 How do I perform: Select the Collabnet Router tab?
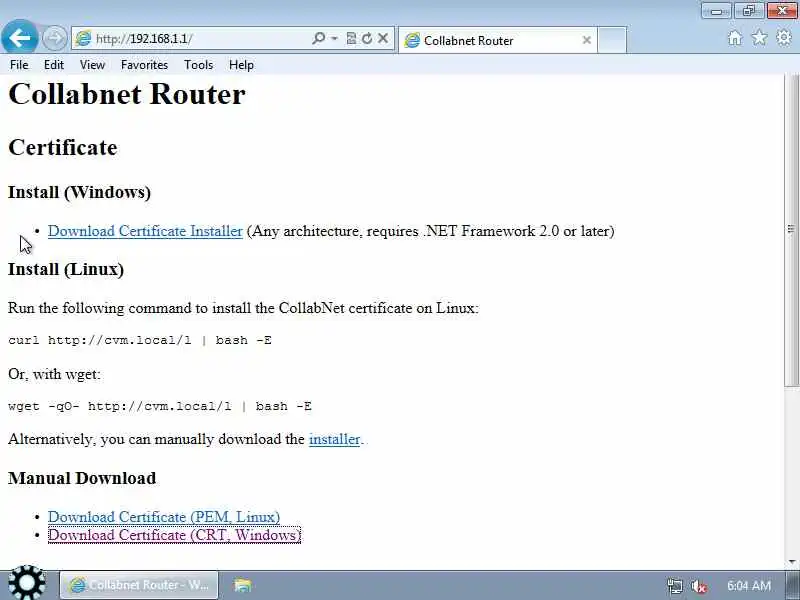tap(497, 40)
